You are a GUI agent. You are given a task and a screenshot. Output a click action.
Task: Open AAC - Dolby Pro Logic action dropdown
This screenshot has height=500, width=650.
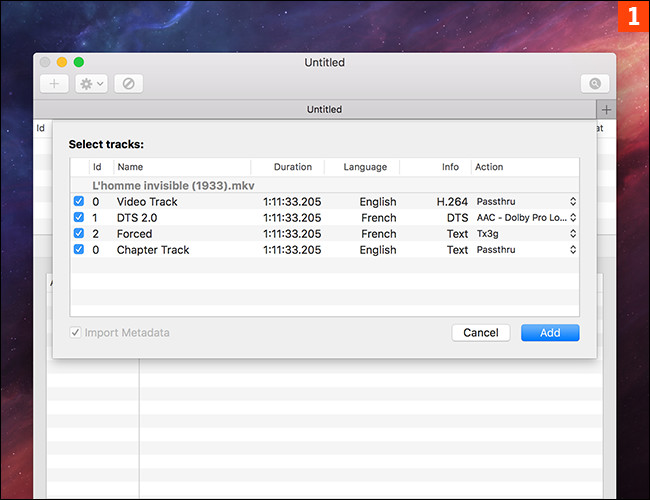click(526, 218)
